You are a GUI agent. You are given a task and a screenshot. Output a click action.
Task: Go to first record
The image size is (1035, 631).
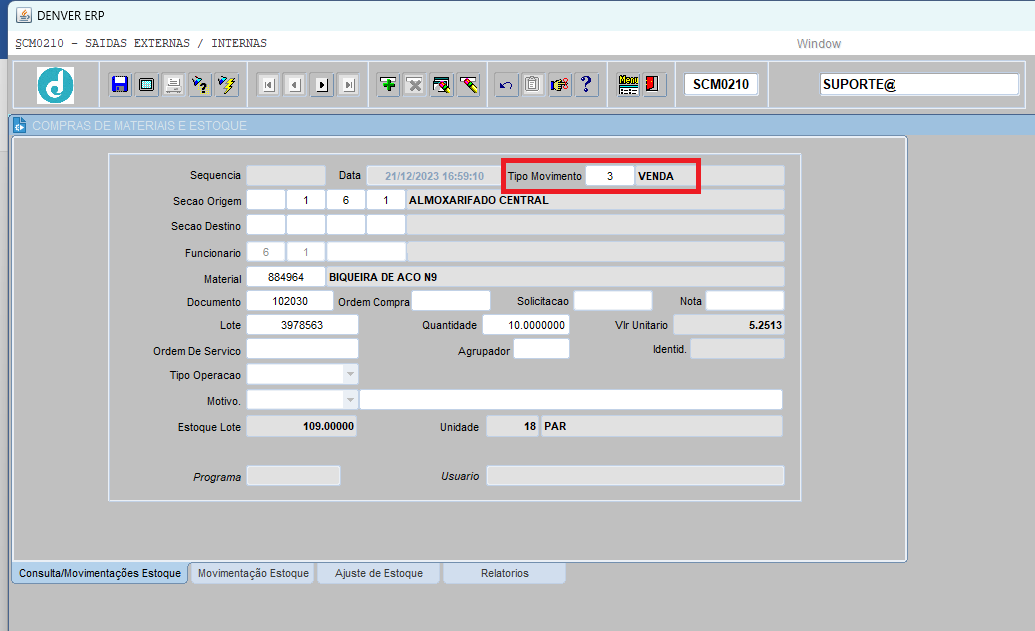268,84
